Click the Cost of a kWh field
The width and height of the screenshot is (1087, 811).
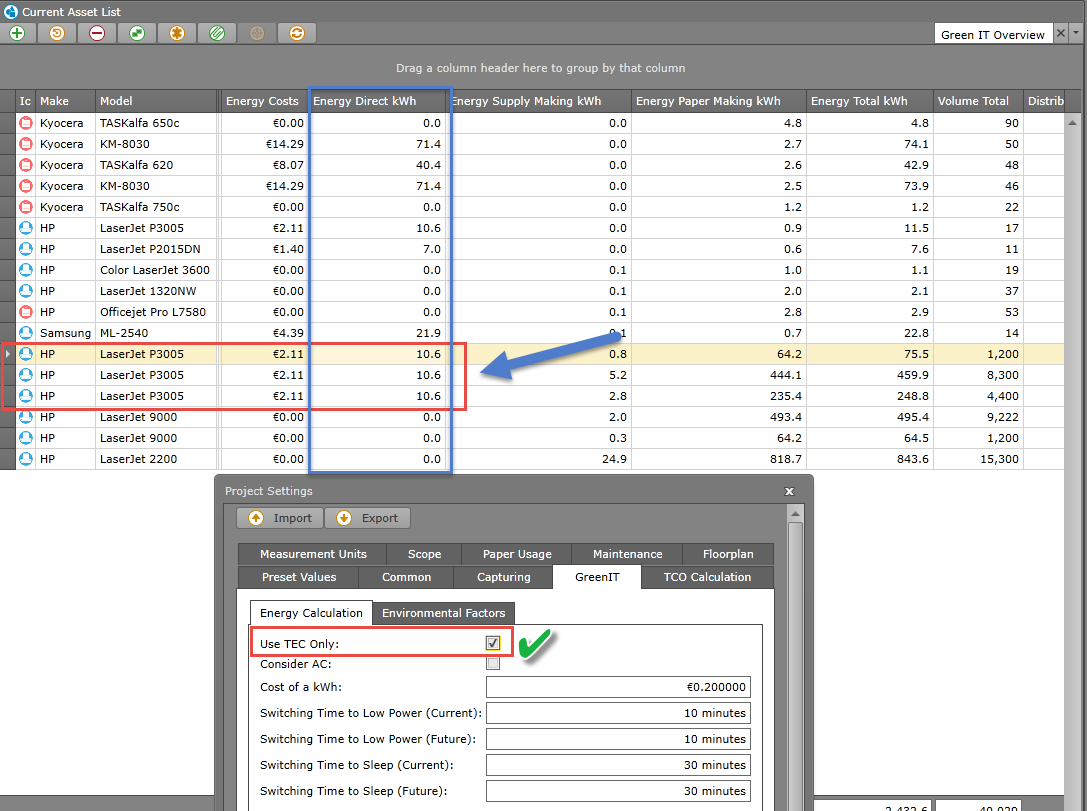pos(618,687)
